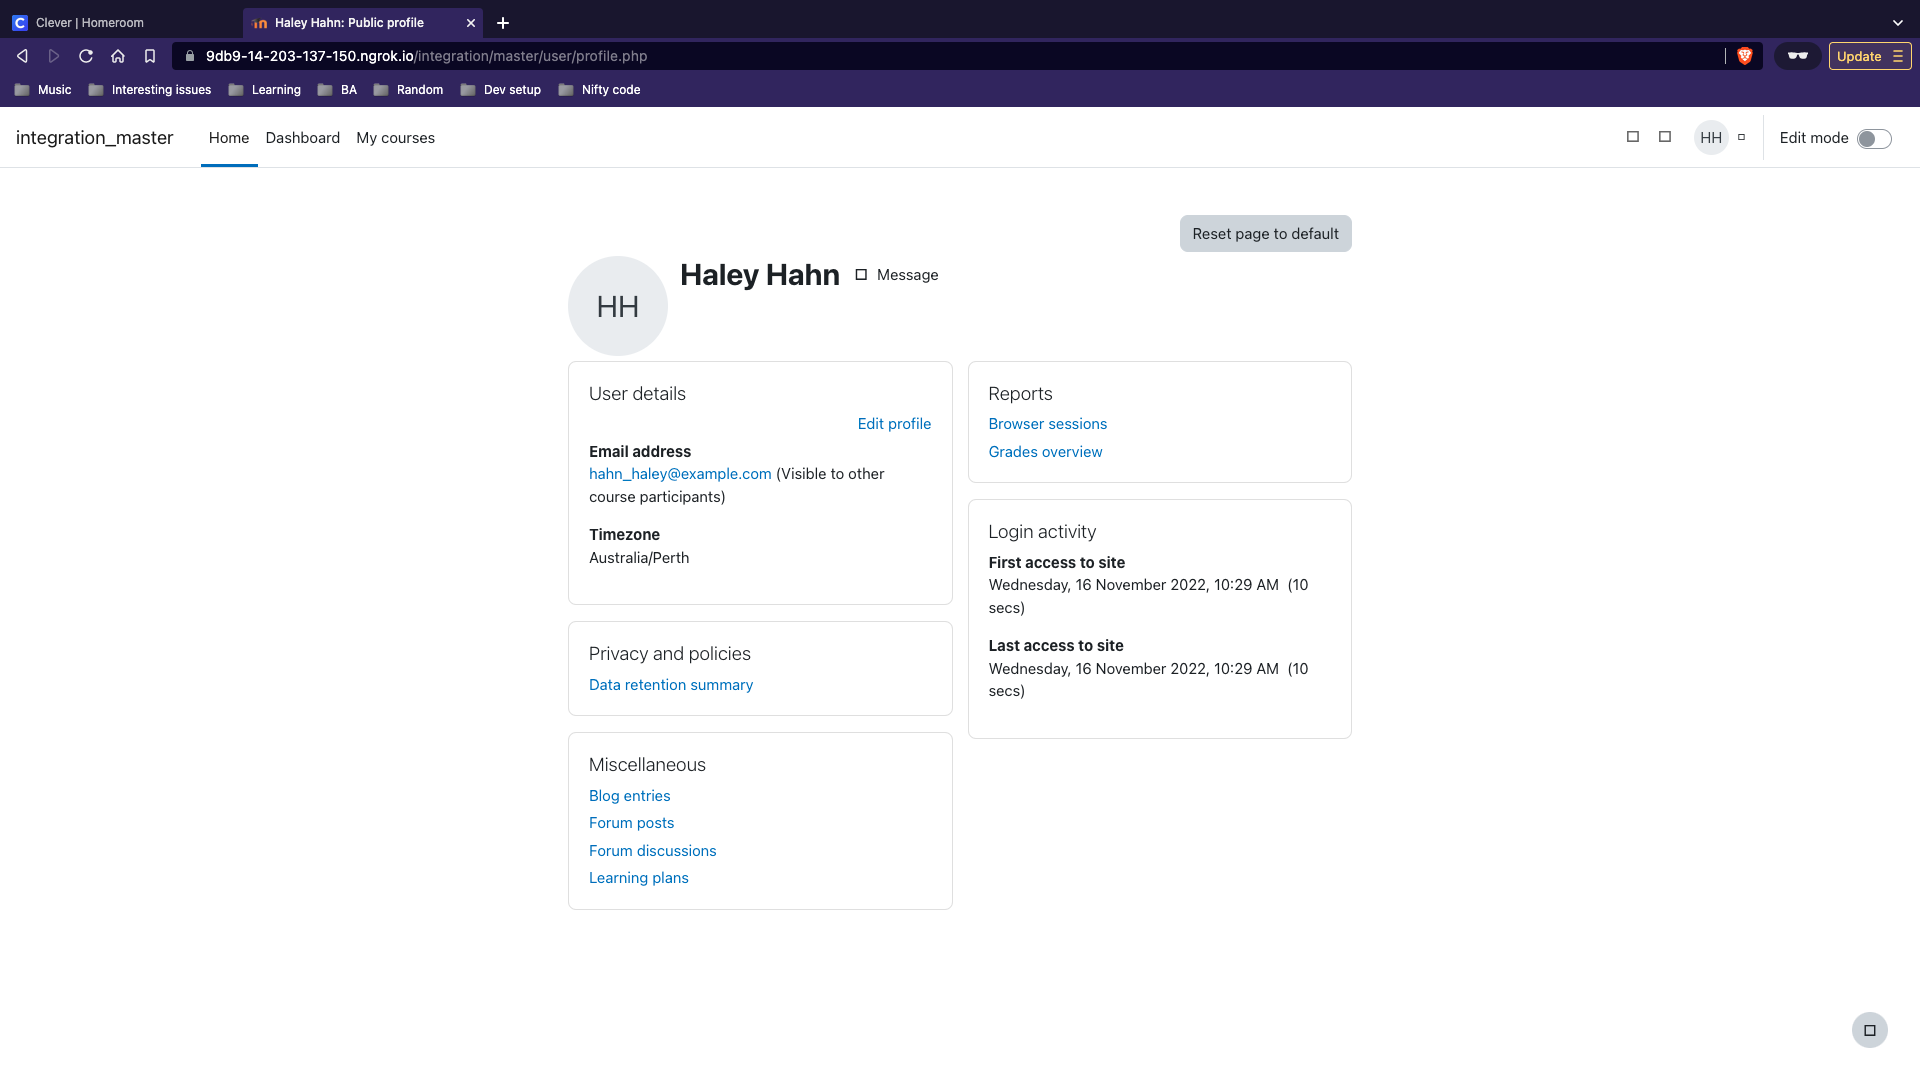Click the large HH profile picture
1920x1080 pixels.
(x=618, y=306)
